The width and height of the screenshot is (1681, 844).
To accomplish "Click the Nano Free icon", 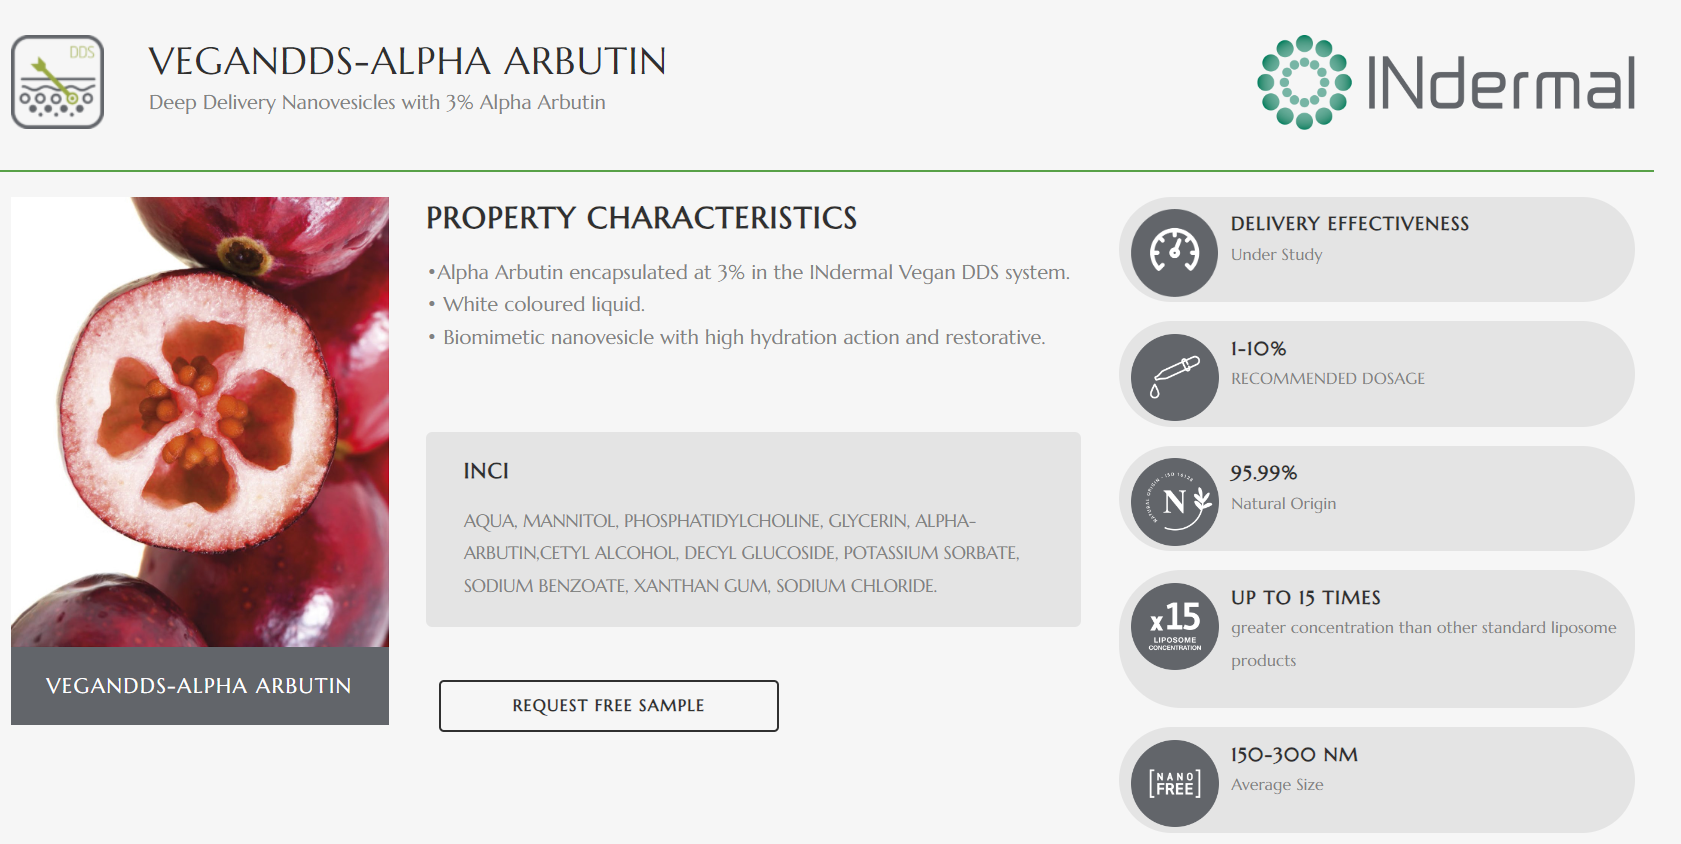I will click(x=1175, y=783).
